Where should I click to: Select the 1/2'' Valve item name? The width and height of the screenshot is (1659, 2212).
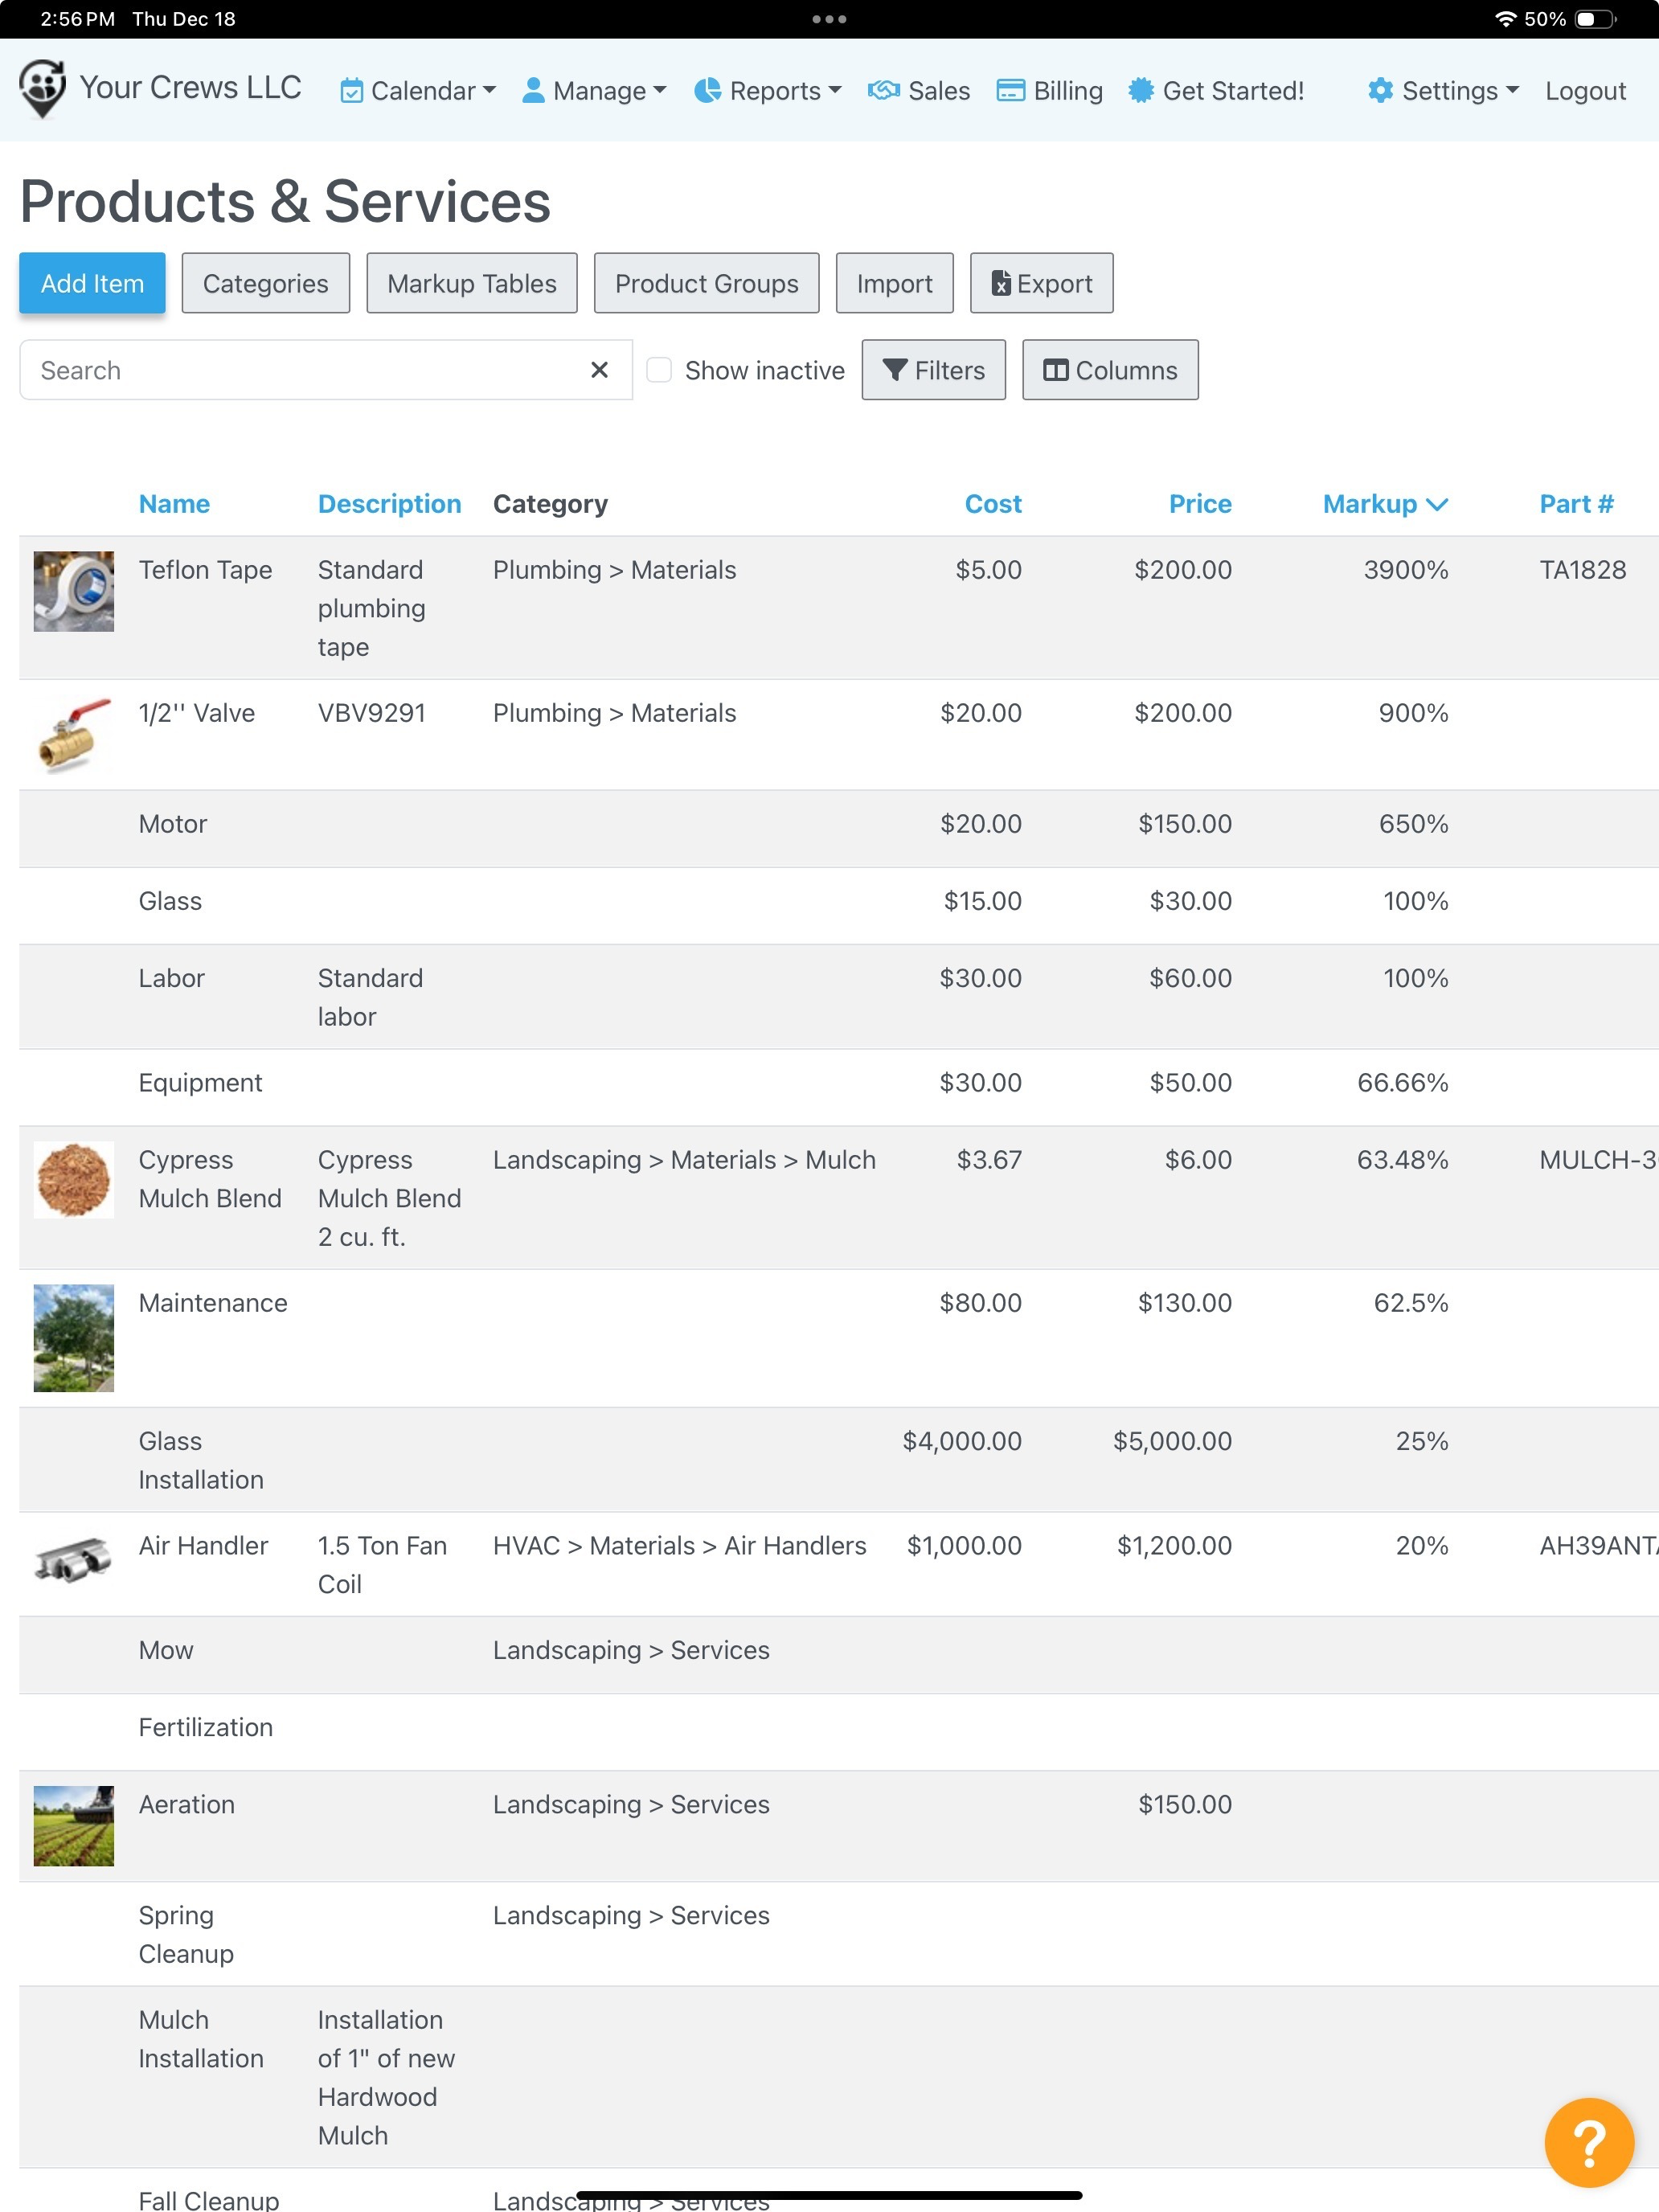coord(197,713)
